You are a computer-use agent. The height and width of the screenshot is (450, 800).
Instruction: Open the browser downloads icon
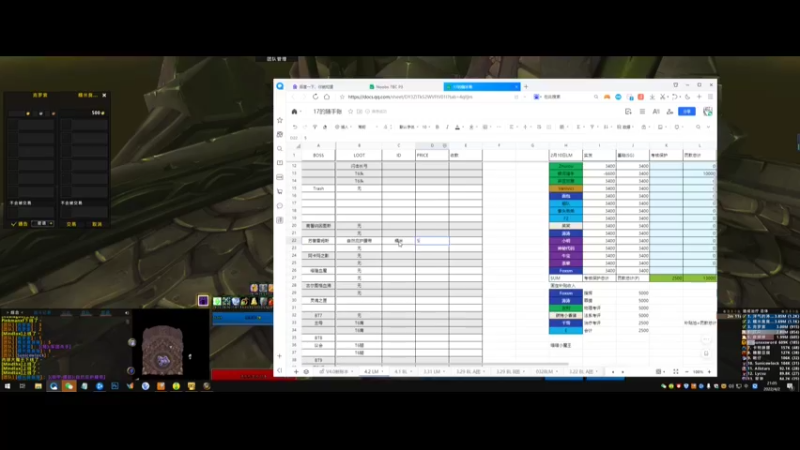(x=652, y=97)
